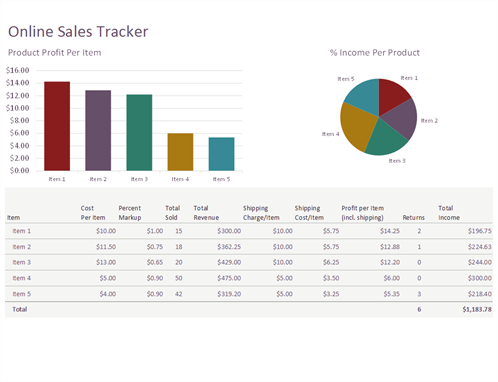Screen dimensions: 498x382
Task: Select the $0.65 markup cell
Action: [155, 262]
